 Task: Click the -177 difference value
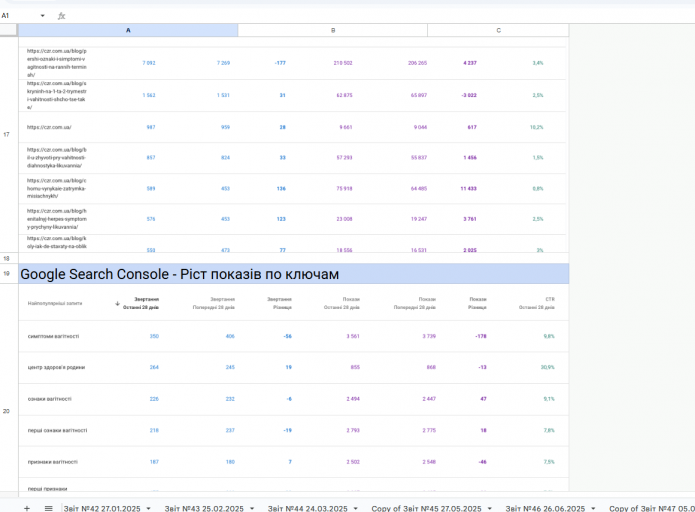pyautogui.click(x=280, y=63)
